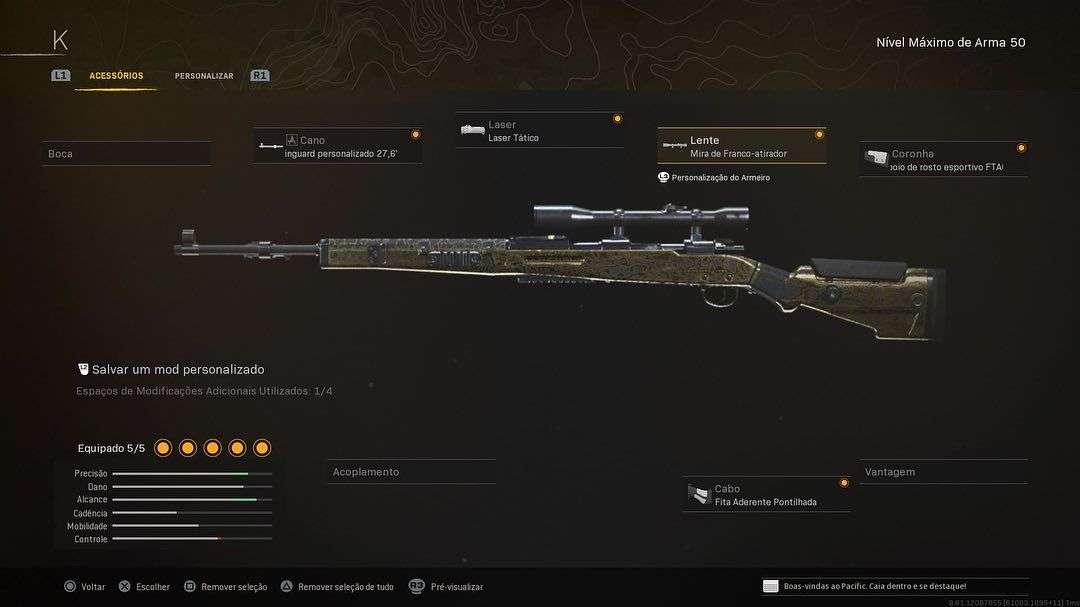Click the Voltar circle button icon
The height and width of the screenshot is (607, 1080).
70,586
